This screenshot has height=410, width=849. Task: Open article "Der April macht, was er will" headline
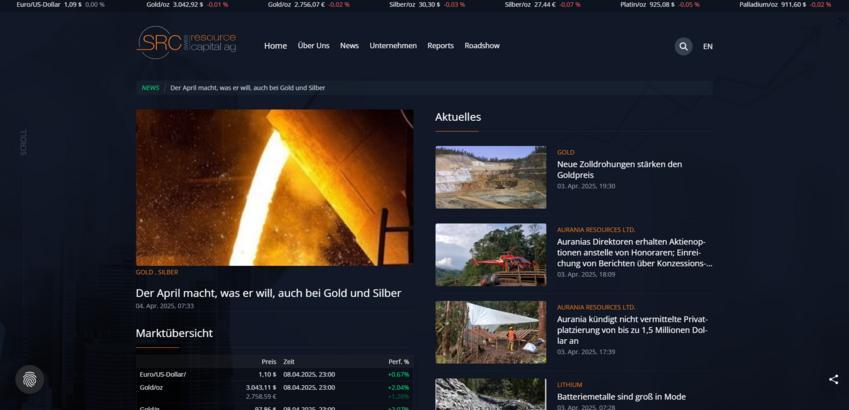pyautogui.click(x=269, y=293)
